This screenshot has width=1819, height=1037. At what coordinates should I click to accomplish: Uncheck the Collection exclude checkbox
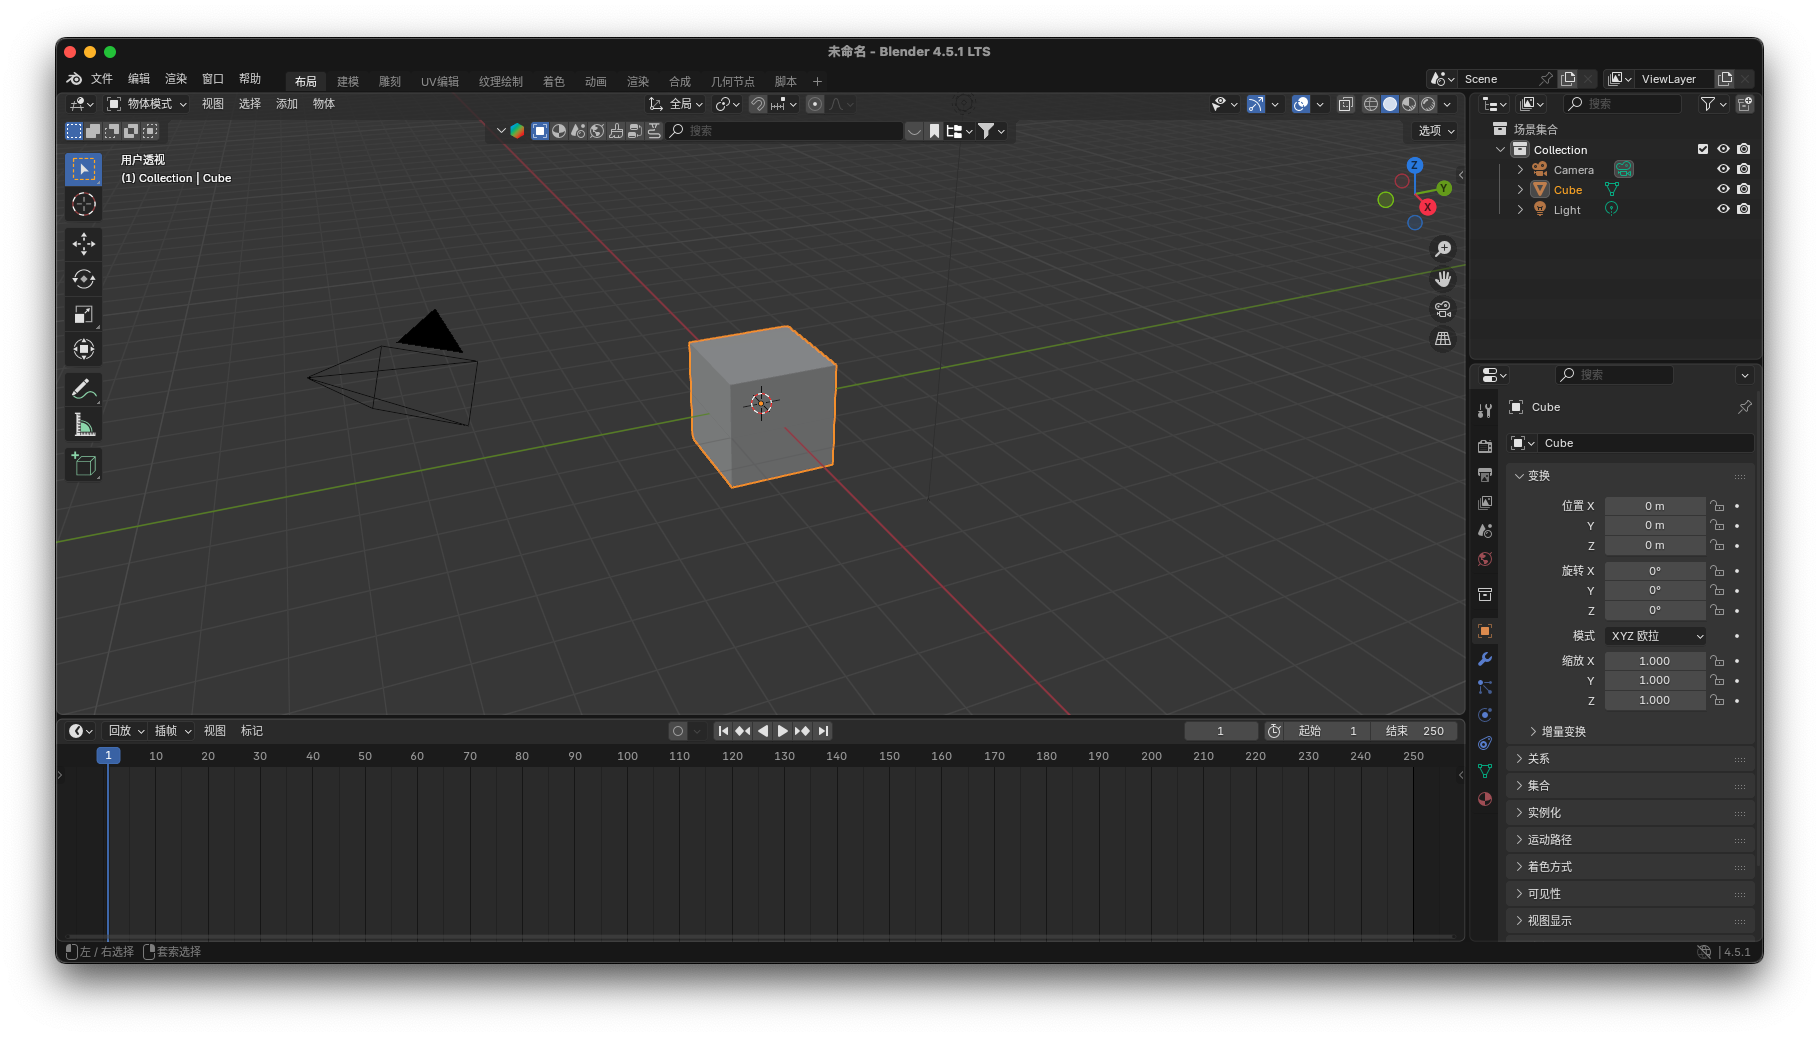pyautogui.click(x=1703, y=149)
